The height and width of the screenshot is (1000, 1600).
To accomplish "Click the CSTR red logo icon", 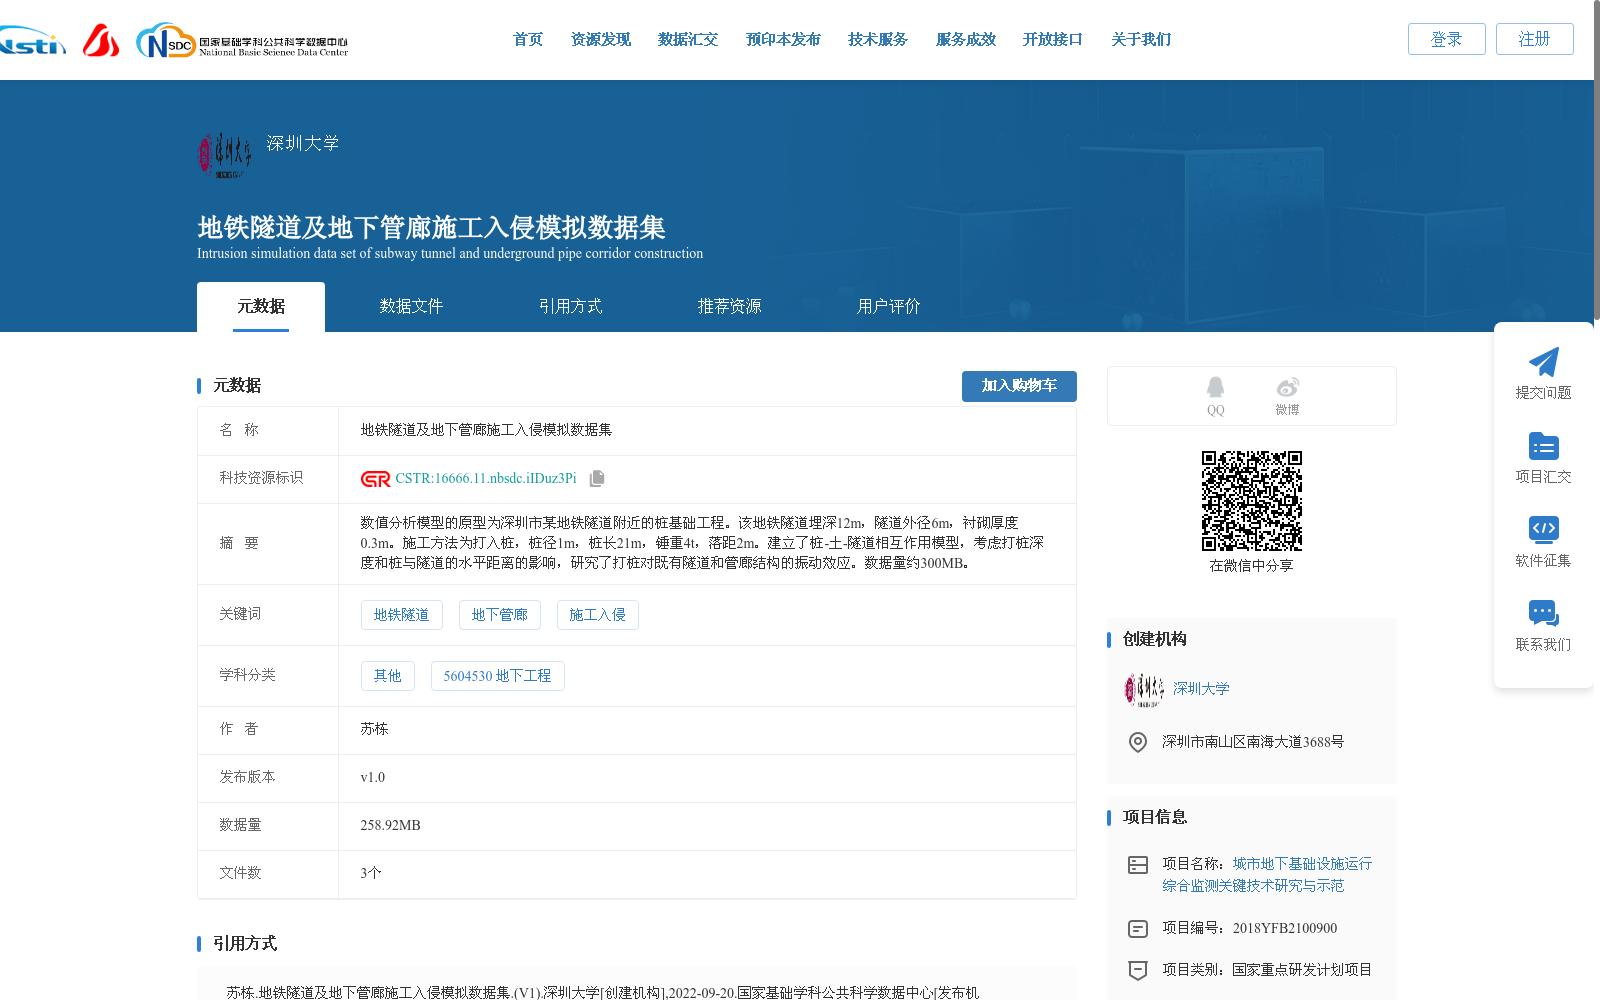I will (x=375, y=479).
